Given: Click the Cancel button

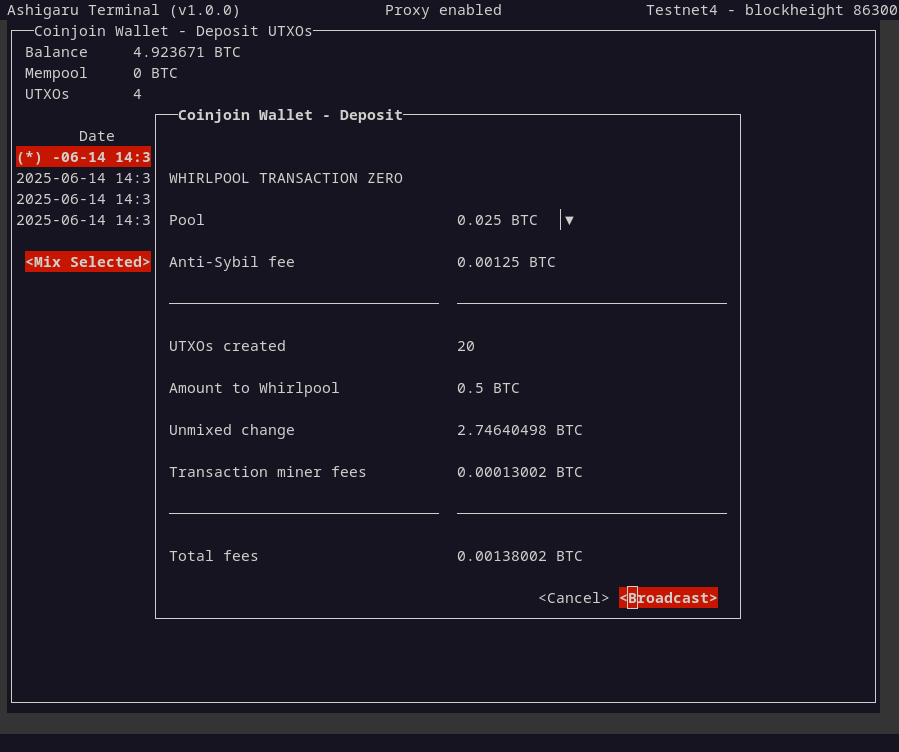Looking at the screenshot, I should pos(573,598).
